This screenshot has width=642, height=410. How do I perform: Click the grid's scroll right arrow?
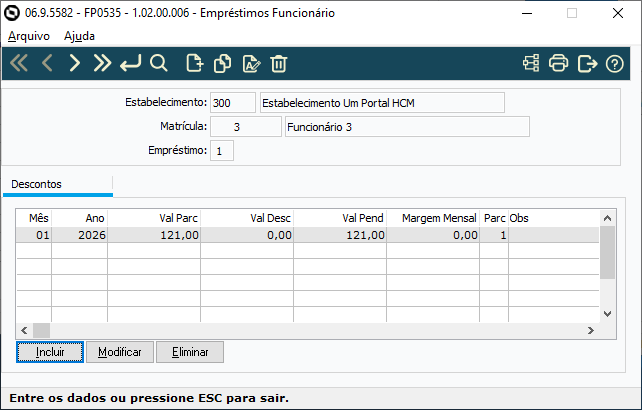pos(591,331)
